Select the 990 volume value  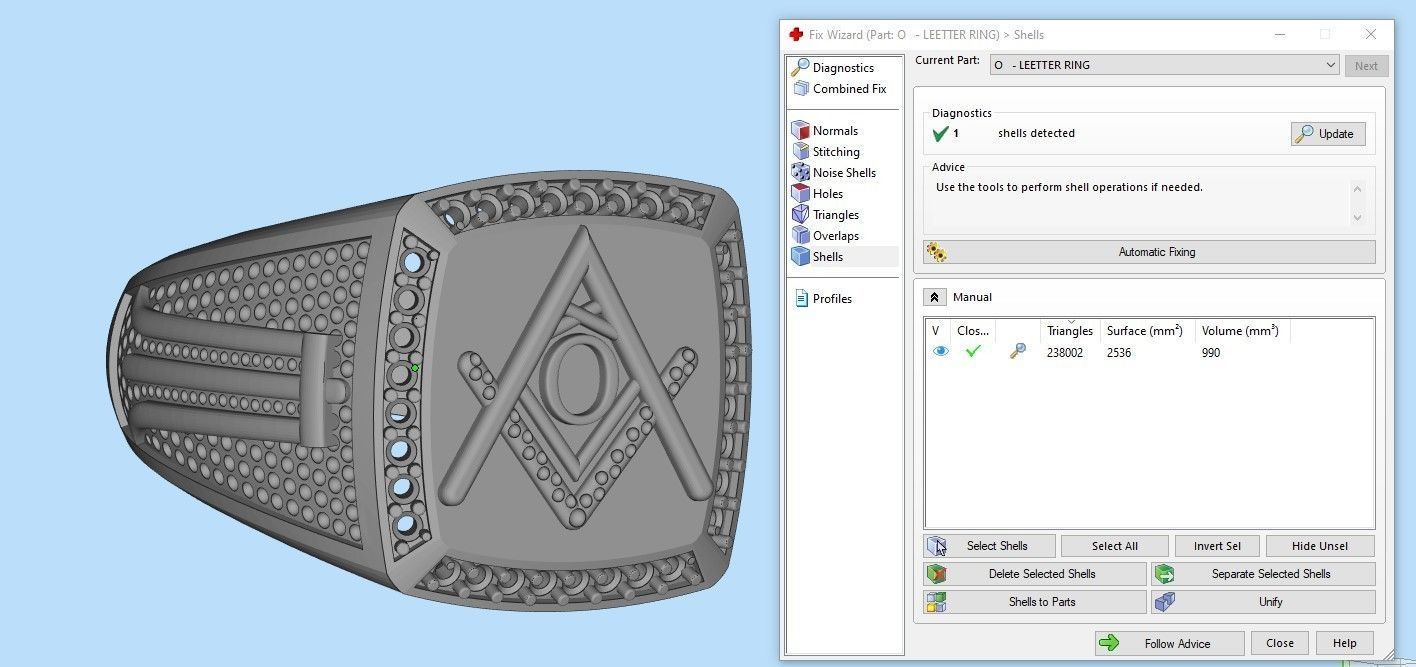pyautogui.click(x=1211, y=353)
